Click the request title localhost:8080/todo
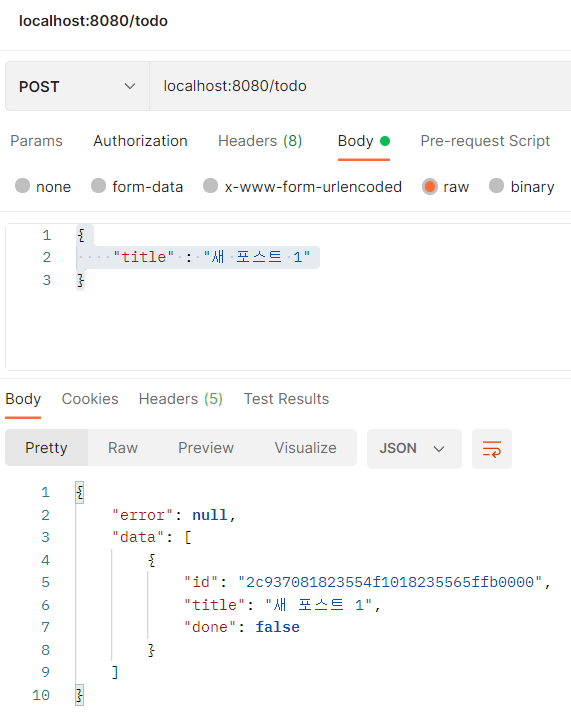 [93, 21]
